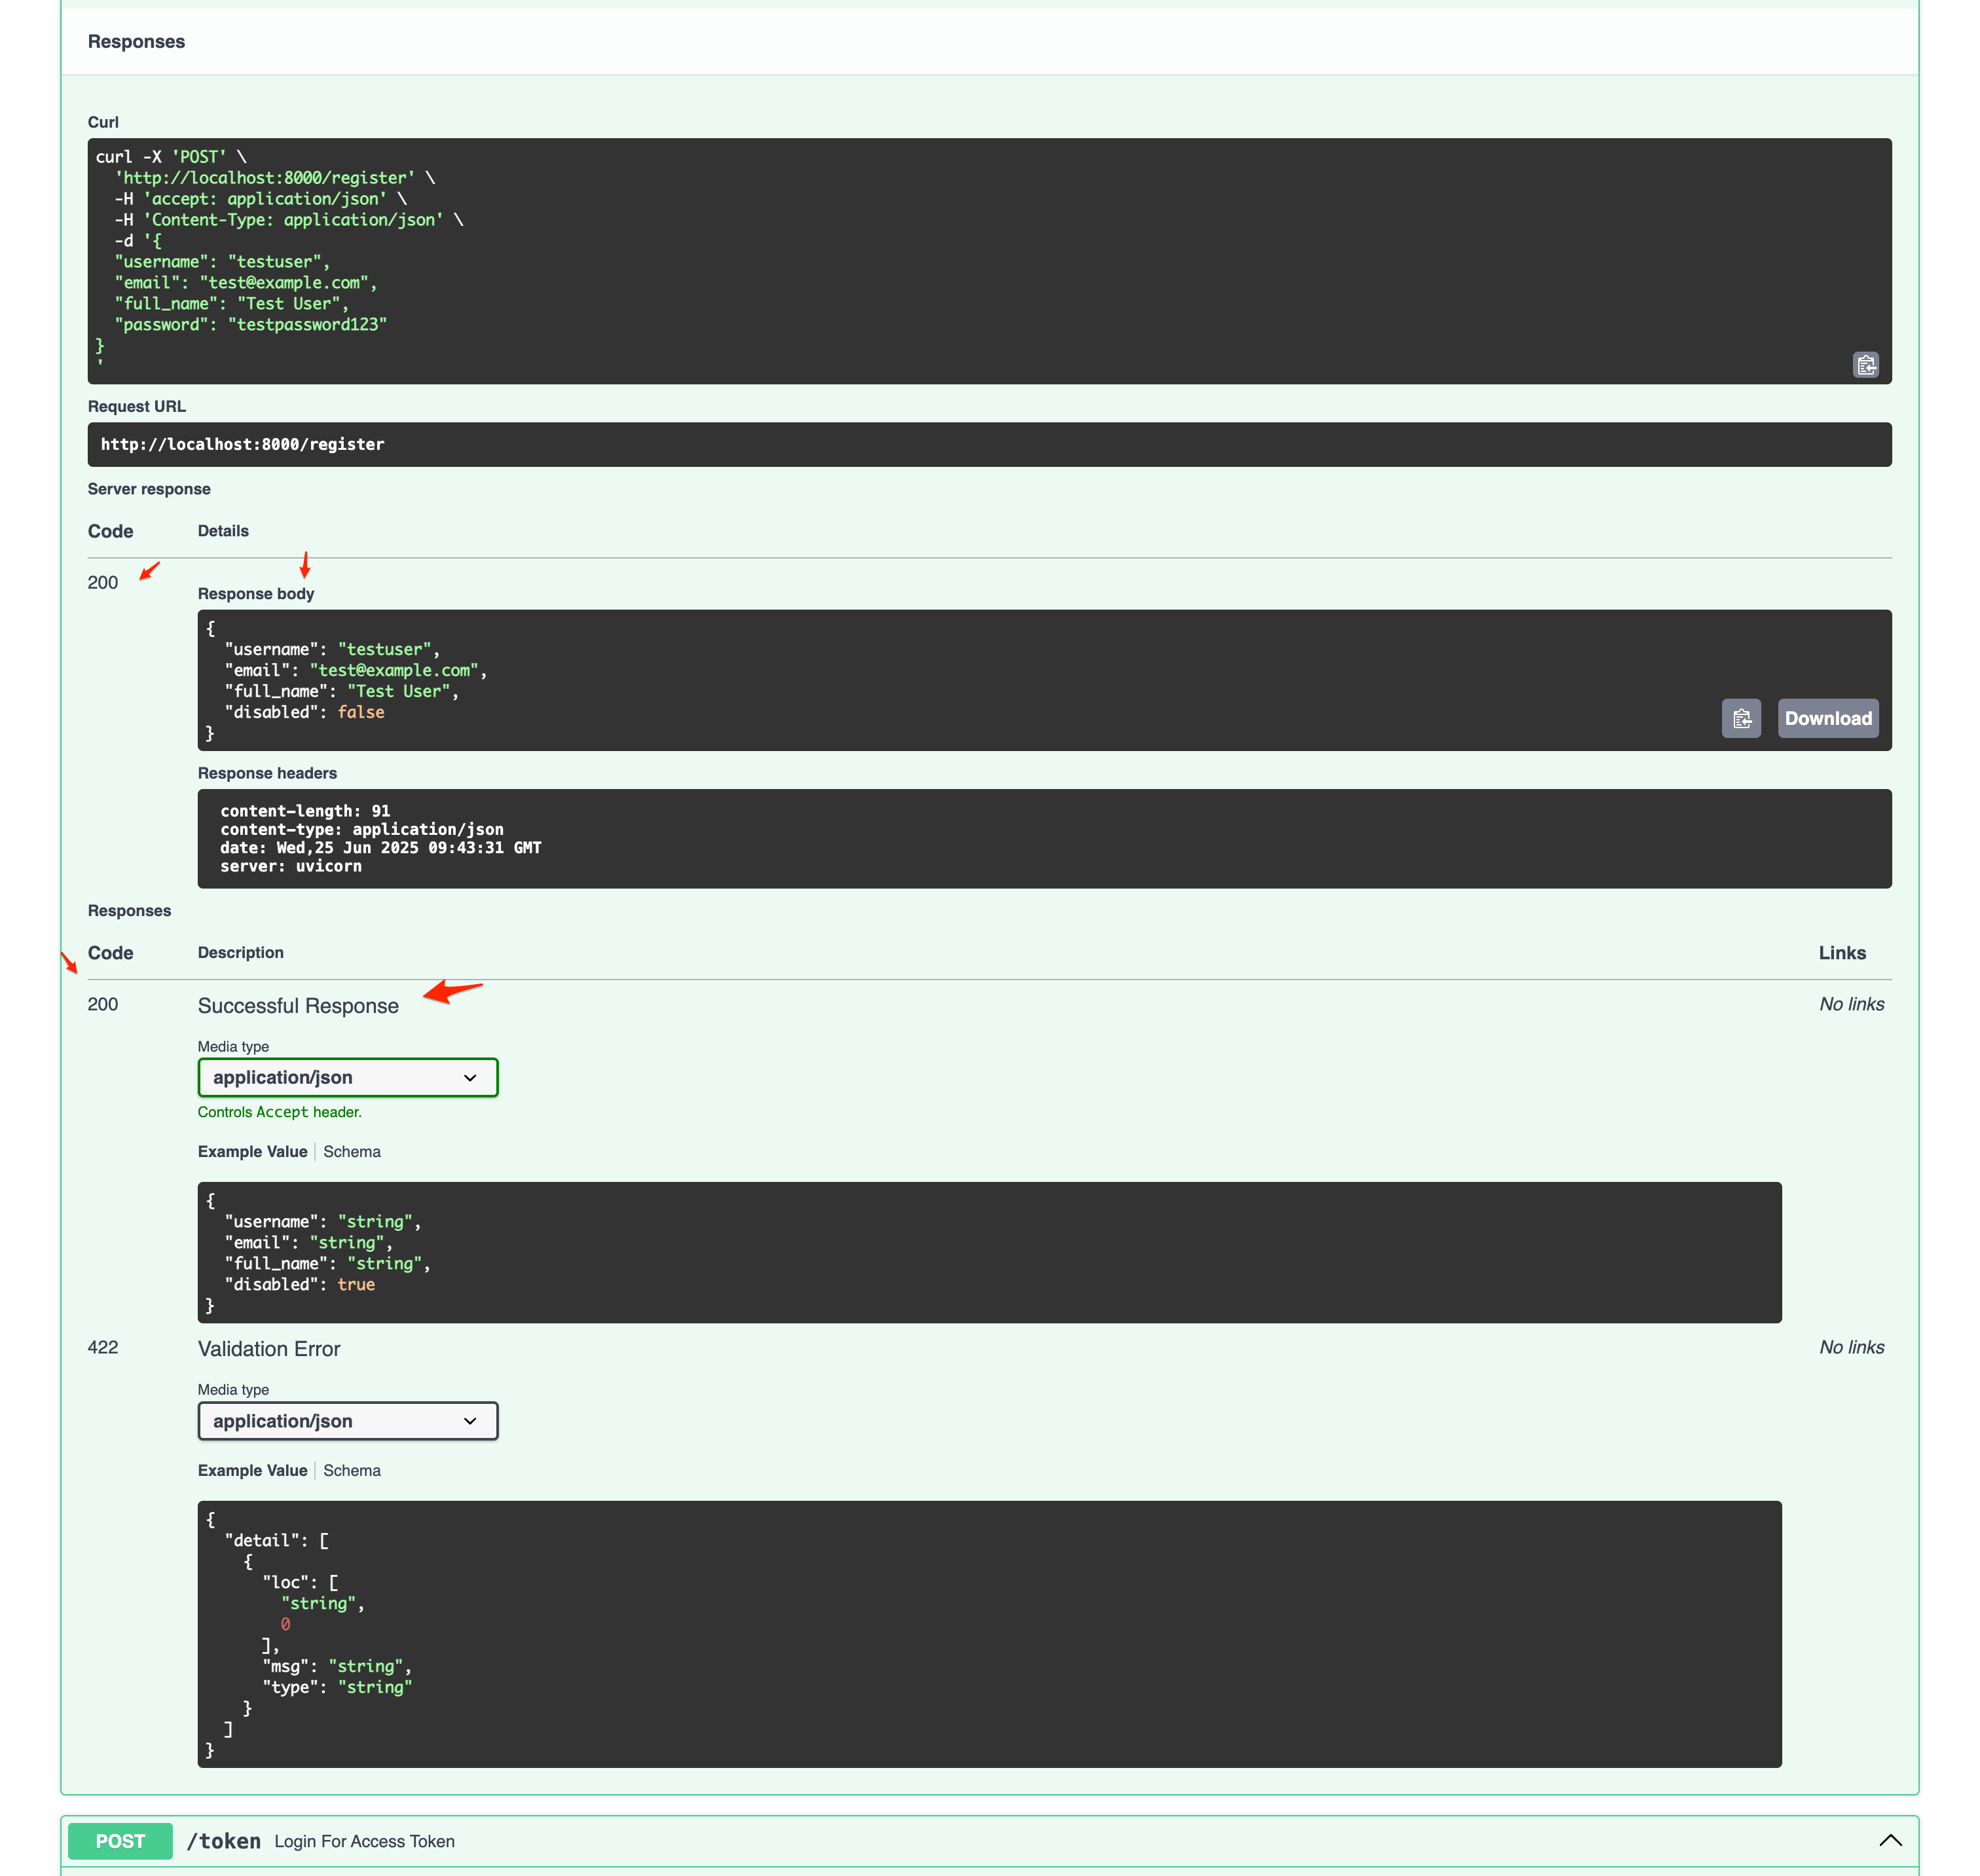The image size is (1980, 1876).
Task: Open media type dropdown for 200 response
Action: pyautogui.click(x=347, y=1077)
